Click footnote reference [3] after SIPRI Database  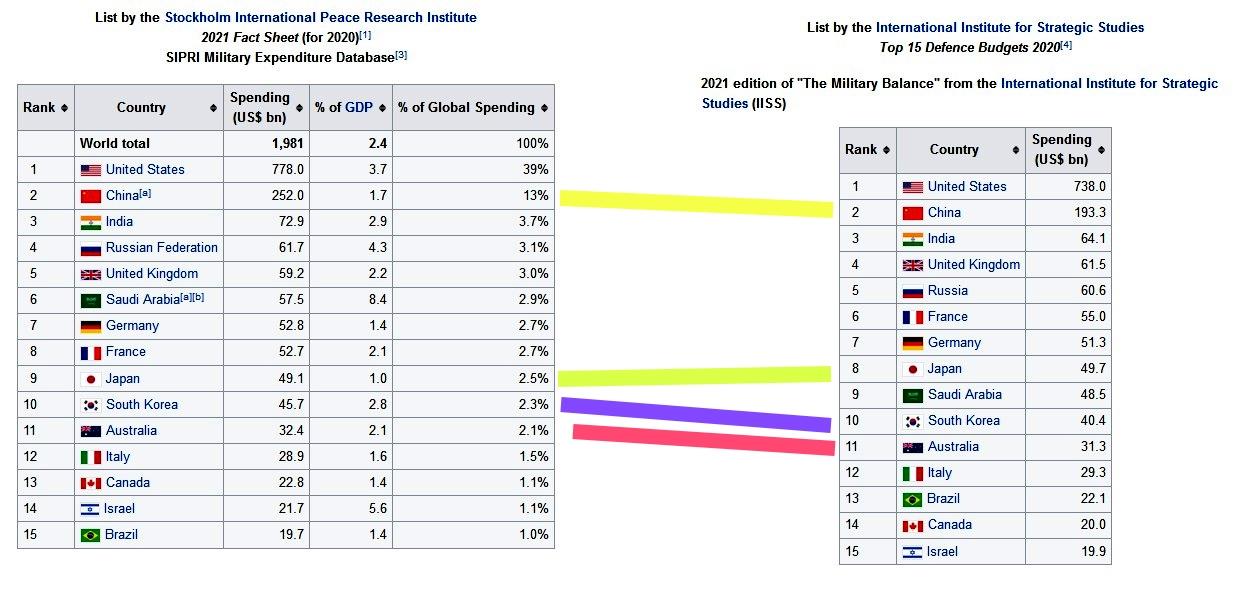click(401, 55)
